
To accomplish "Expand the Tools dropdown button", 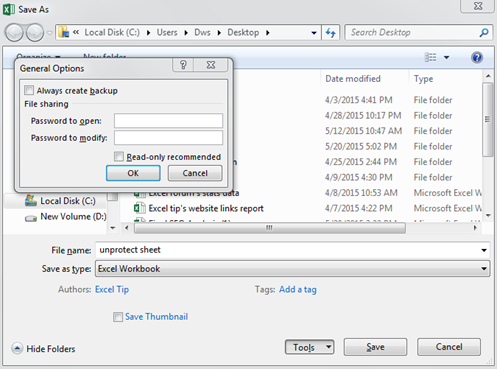I will [309, 347].
